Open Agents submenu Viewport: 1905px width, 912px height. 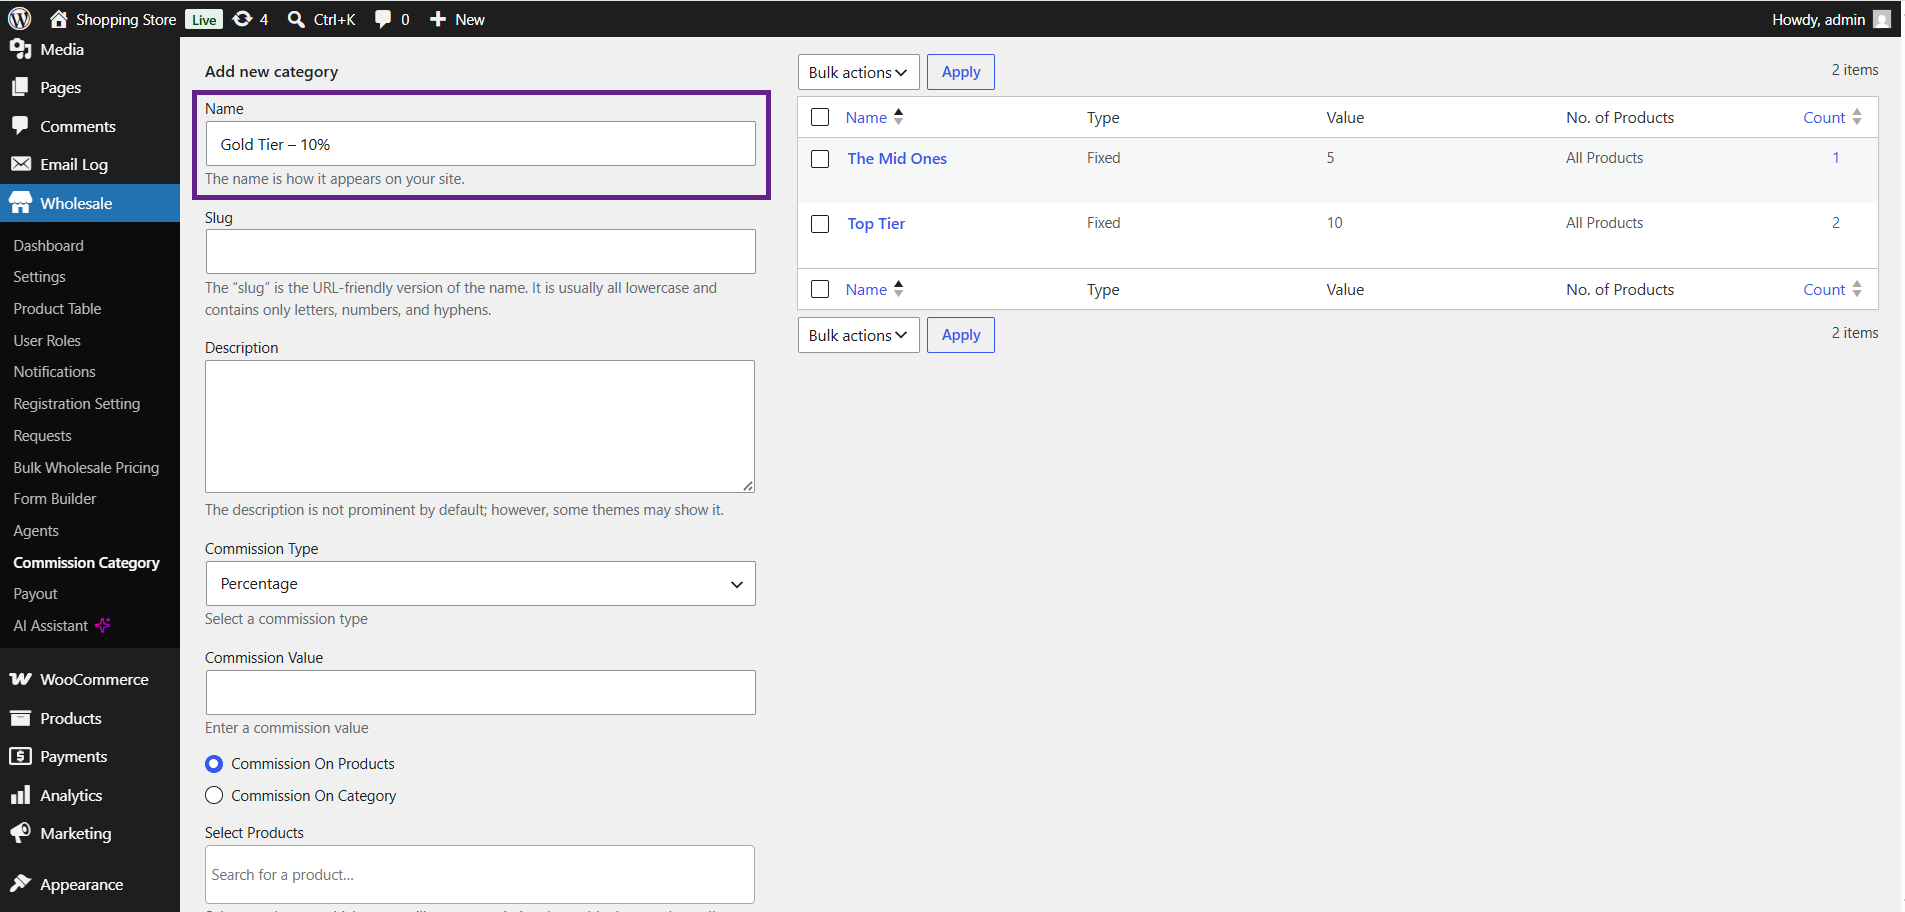point(36,531)
